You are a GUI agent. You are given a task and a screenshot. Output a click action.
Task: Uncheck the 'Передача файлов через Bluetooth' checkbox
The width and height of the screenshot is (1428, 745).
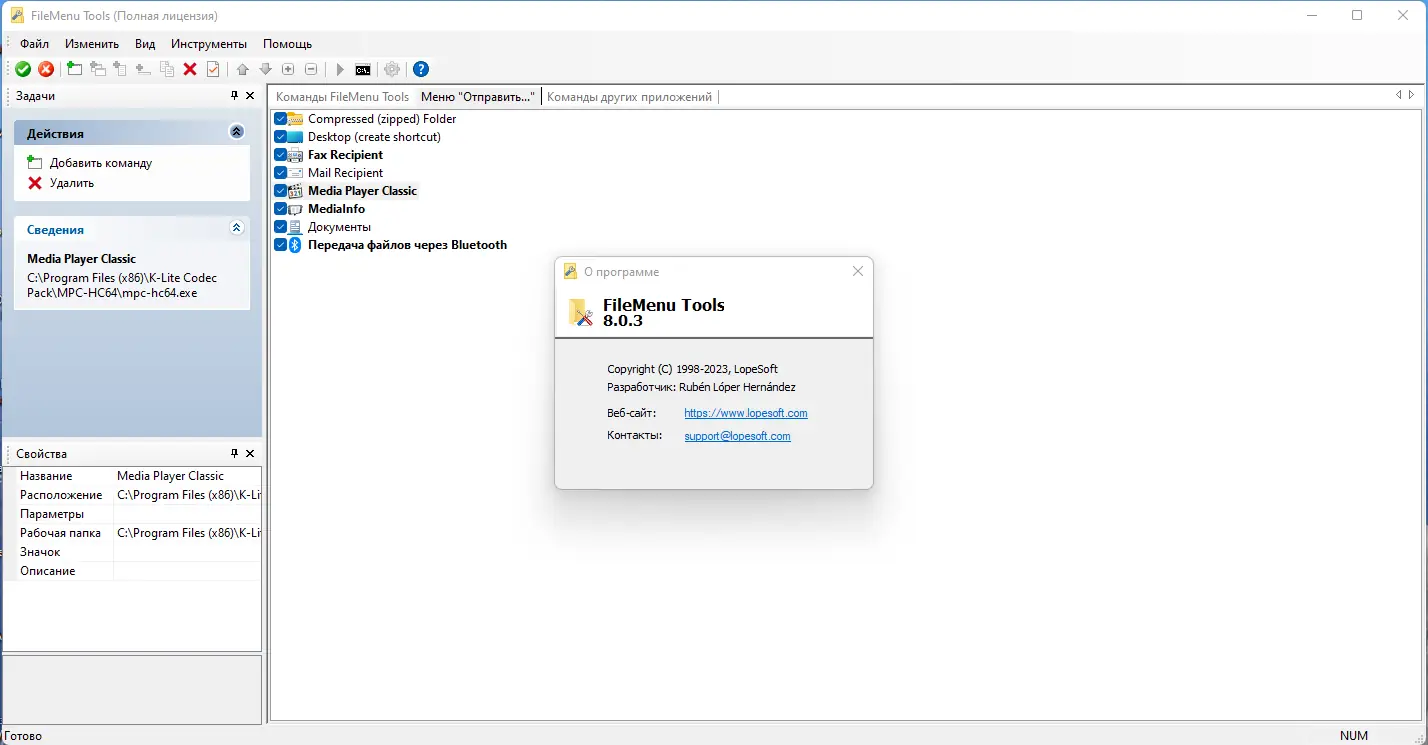coord(280,244)
